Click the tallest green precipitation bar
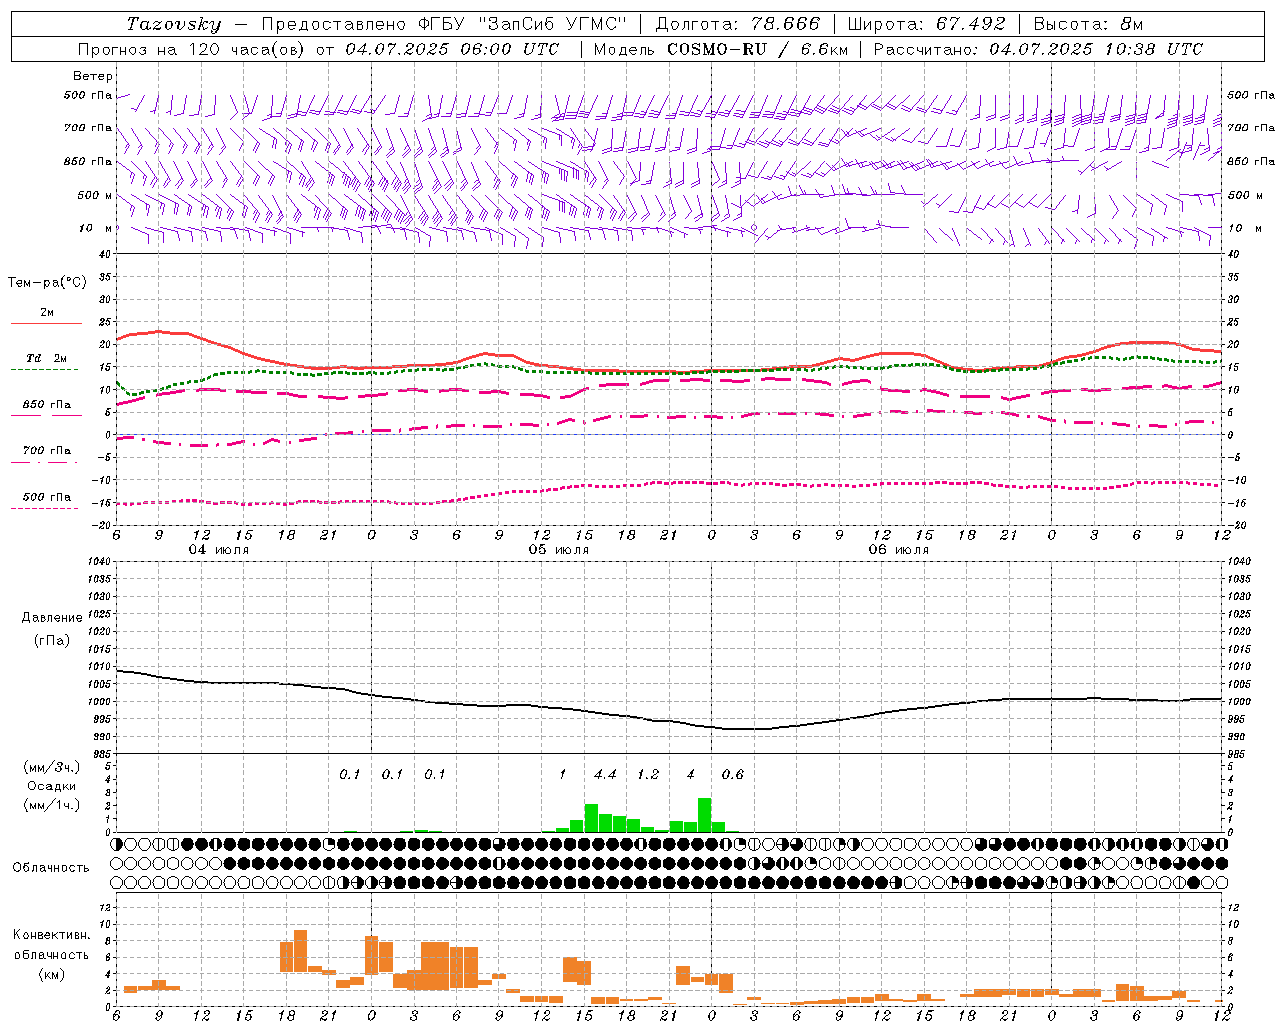Screen dimensions: 1280x1024 (705, 815)
